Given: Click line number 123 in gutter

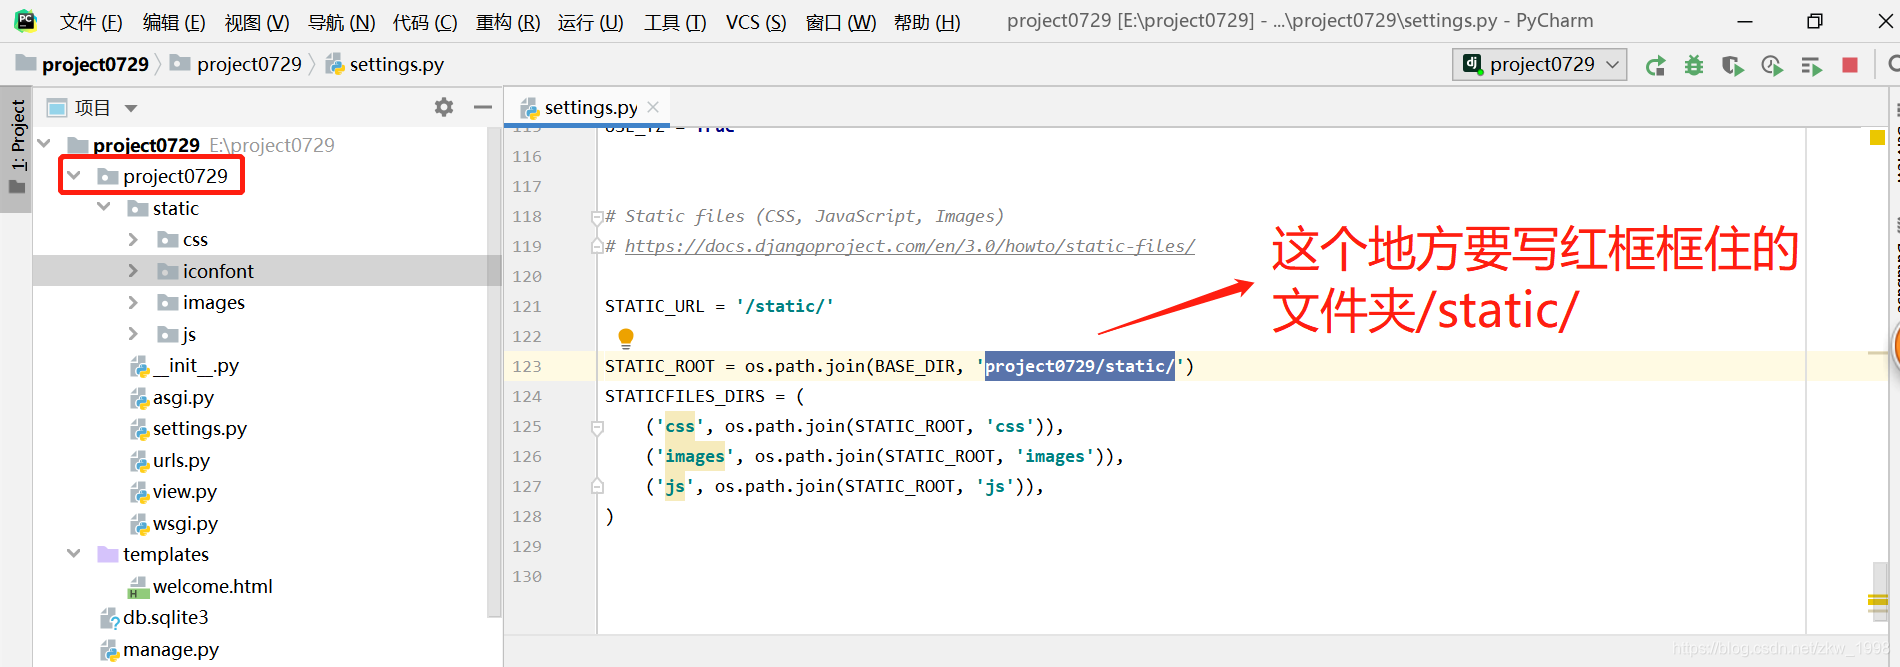Looking at the screenshot, I should (x=527, y=366).
